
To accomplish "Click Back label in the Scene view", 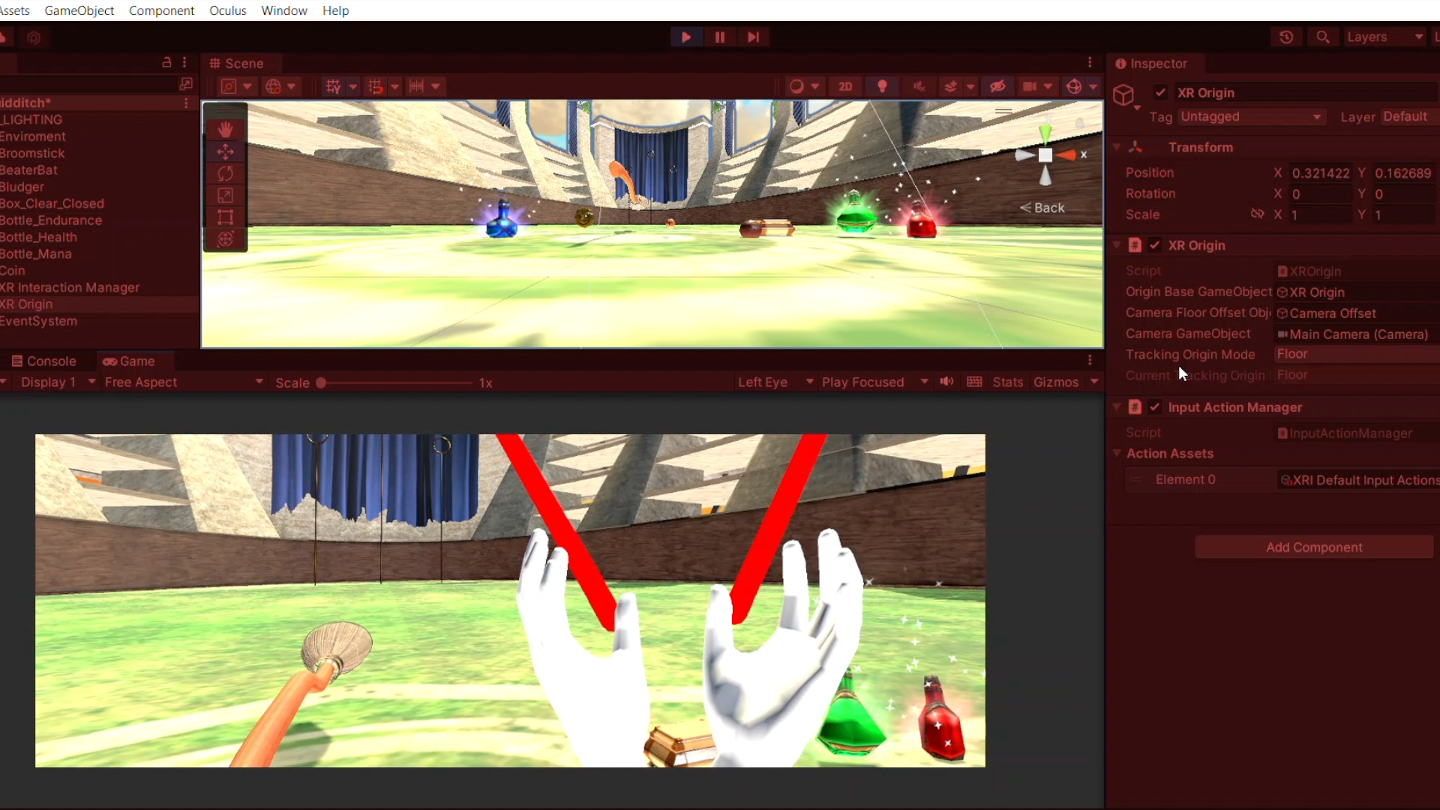I will 1044,207.
